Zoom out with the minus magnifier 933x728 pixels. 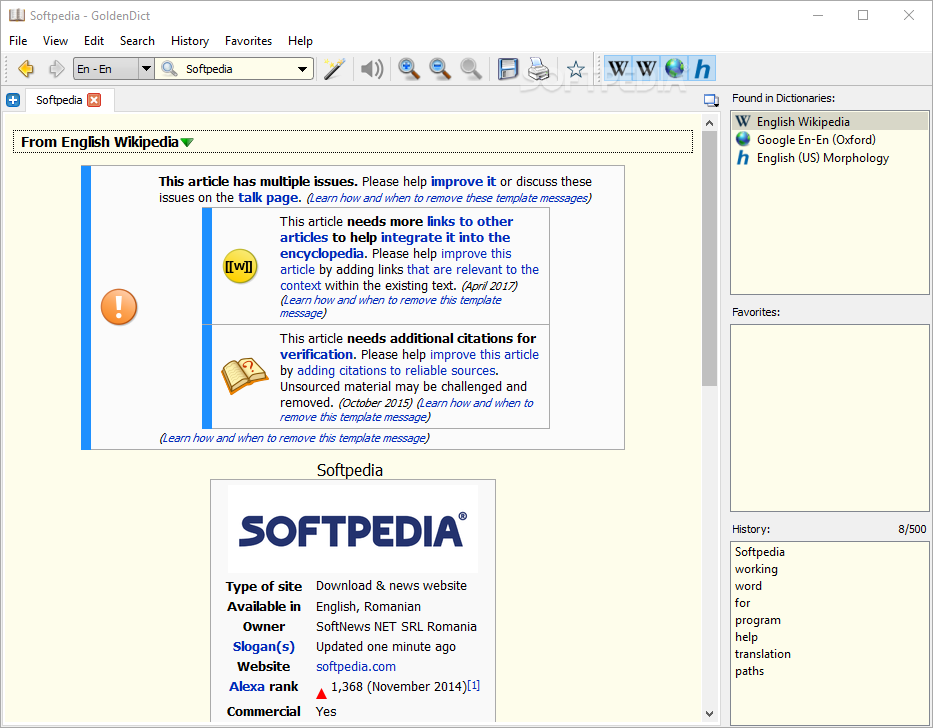440,69
